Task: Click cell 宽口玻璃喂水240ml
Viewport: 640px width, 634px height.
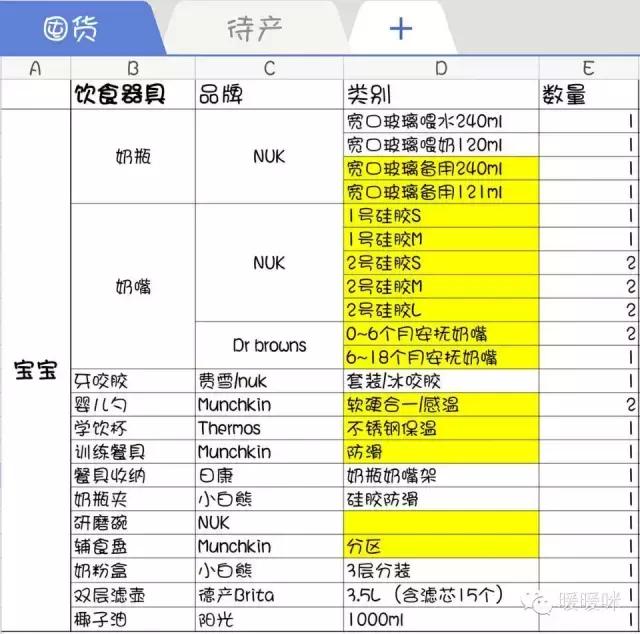Action: coord(441,121)
